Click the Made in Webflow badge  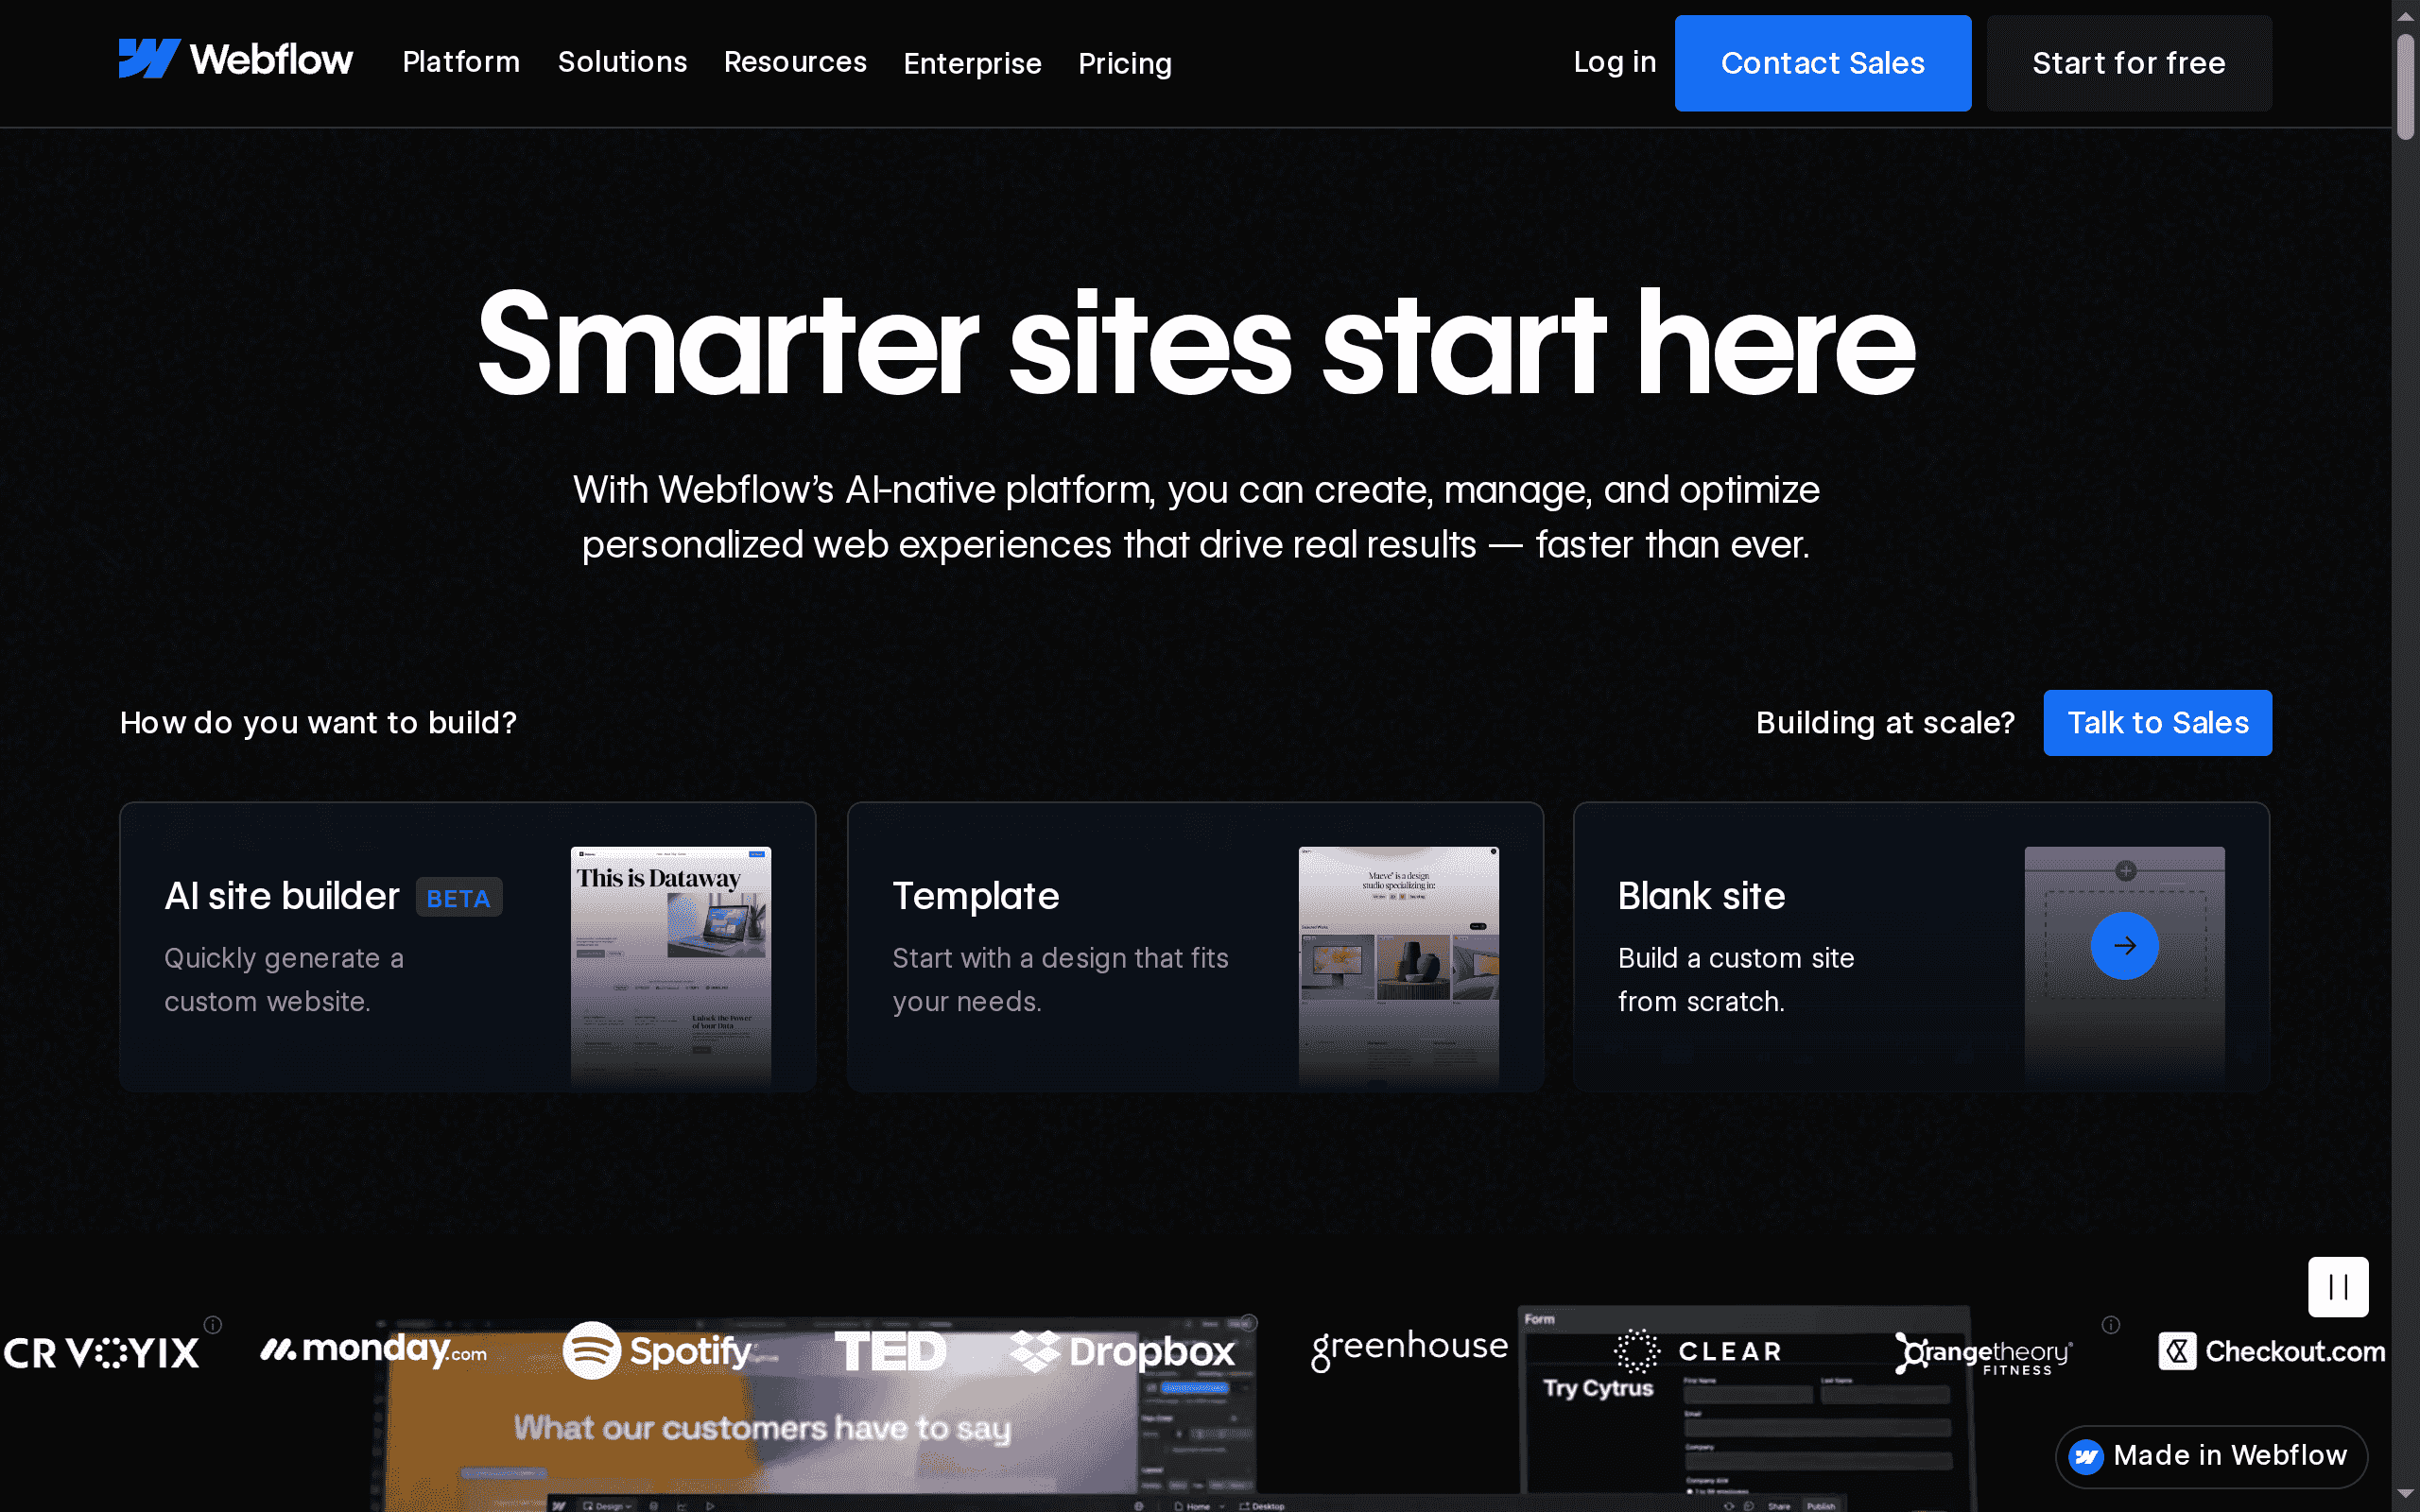[x=2210, y=1456]
